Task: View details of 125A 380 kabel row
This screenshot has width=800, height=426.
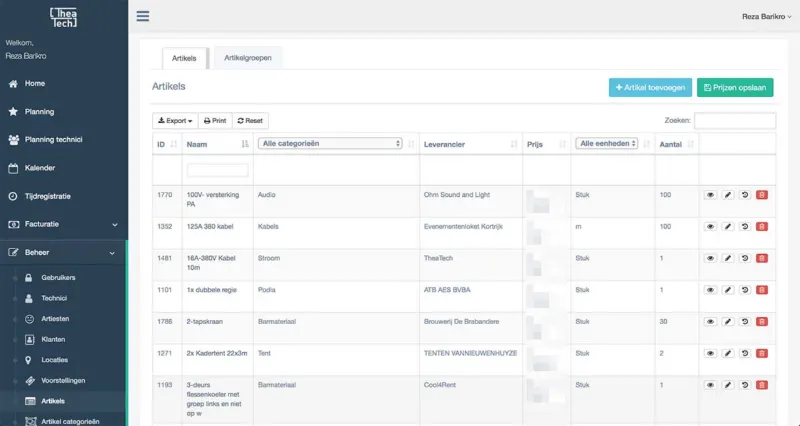Action: click(x=710, y=227)
